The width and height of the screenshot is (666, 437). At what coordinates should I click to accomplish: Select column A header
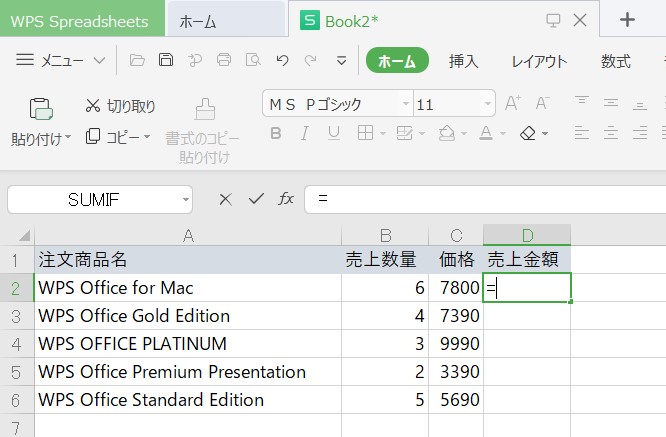point(188,235)
